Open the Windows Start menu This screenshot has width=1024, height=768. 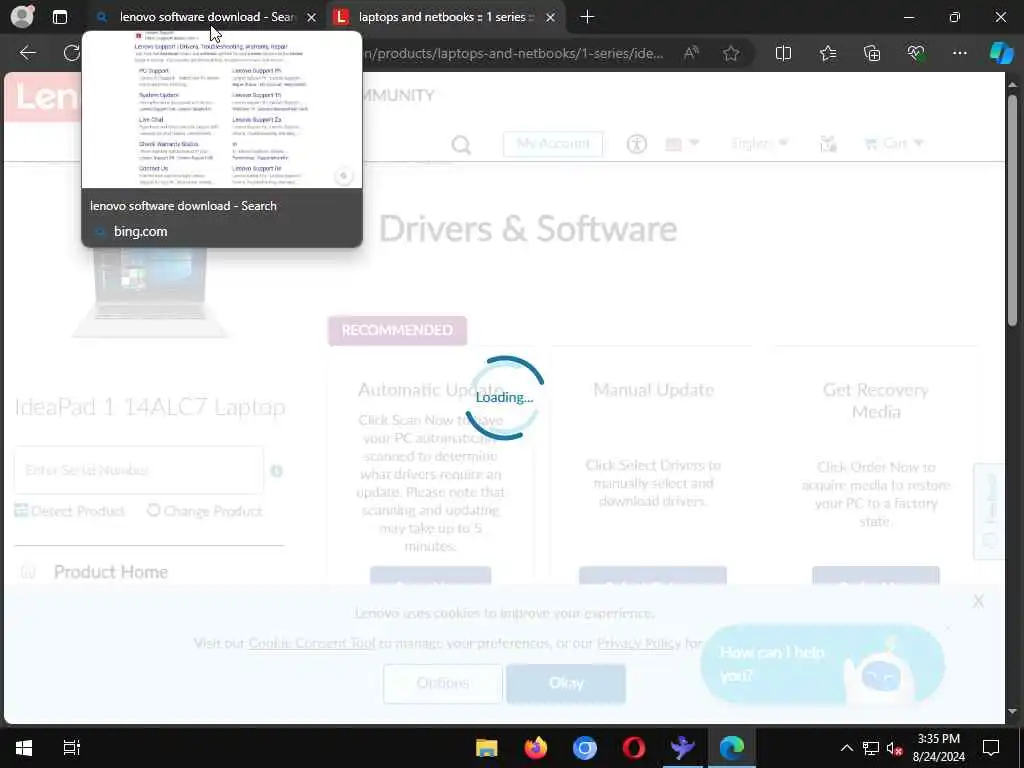[x=24, y=748]
